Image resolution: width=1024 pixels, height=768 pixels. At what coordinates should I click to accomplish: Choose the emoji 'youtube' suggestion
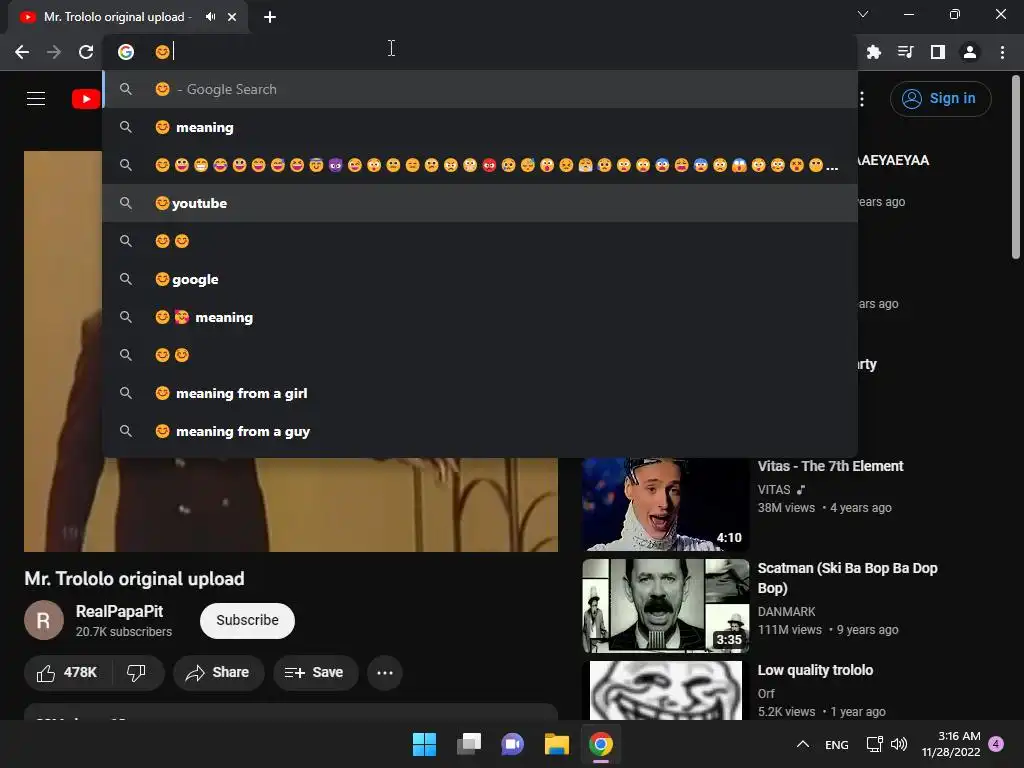[479, 203]
